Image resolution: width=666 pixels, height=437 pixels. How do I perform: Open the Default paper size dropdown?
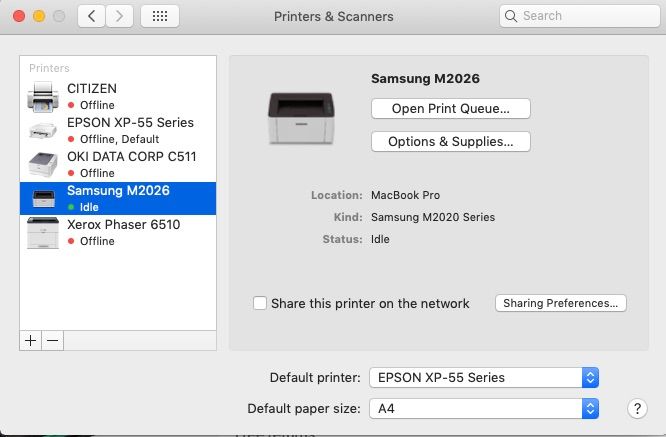[x=484, y=409]
